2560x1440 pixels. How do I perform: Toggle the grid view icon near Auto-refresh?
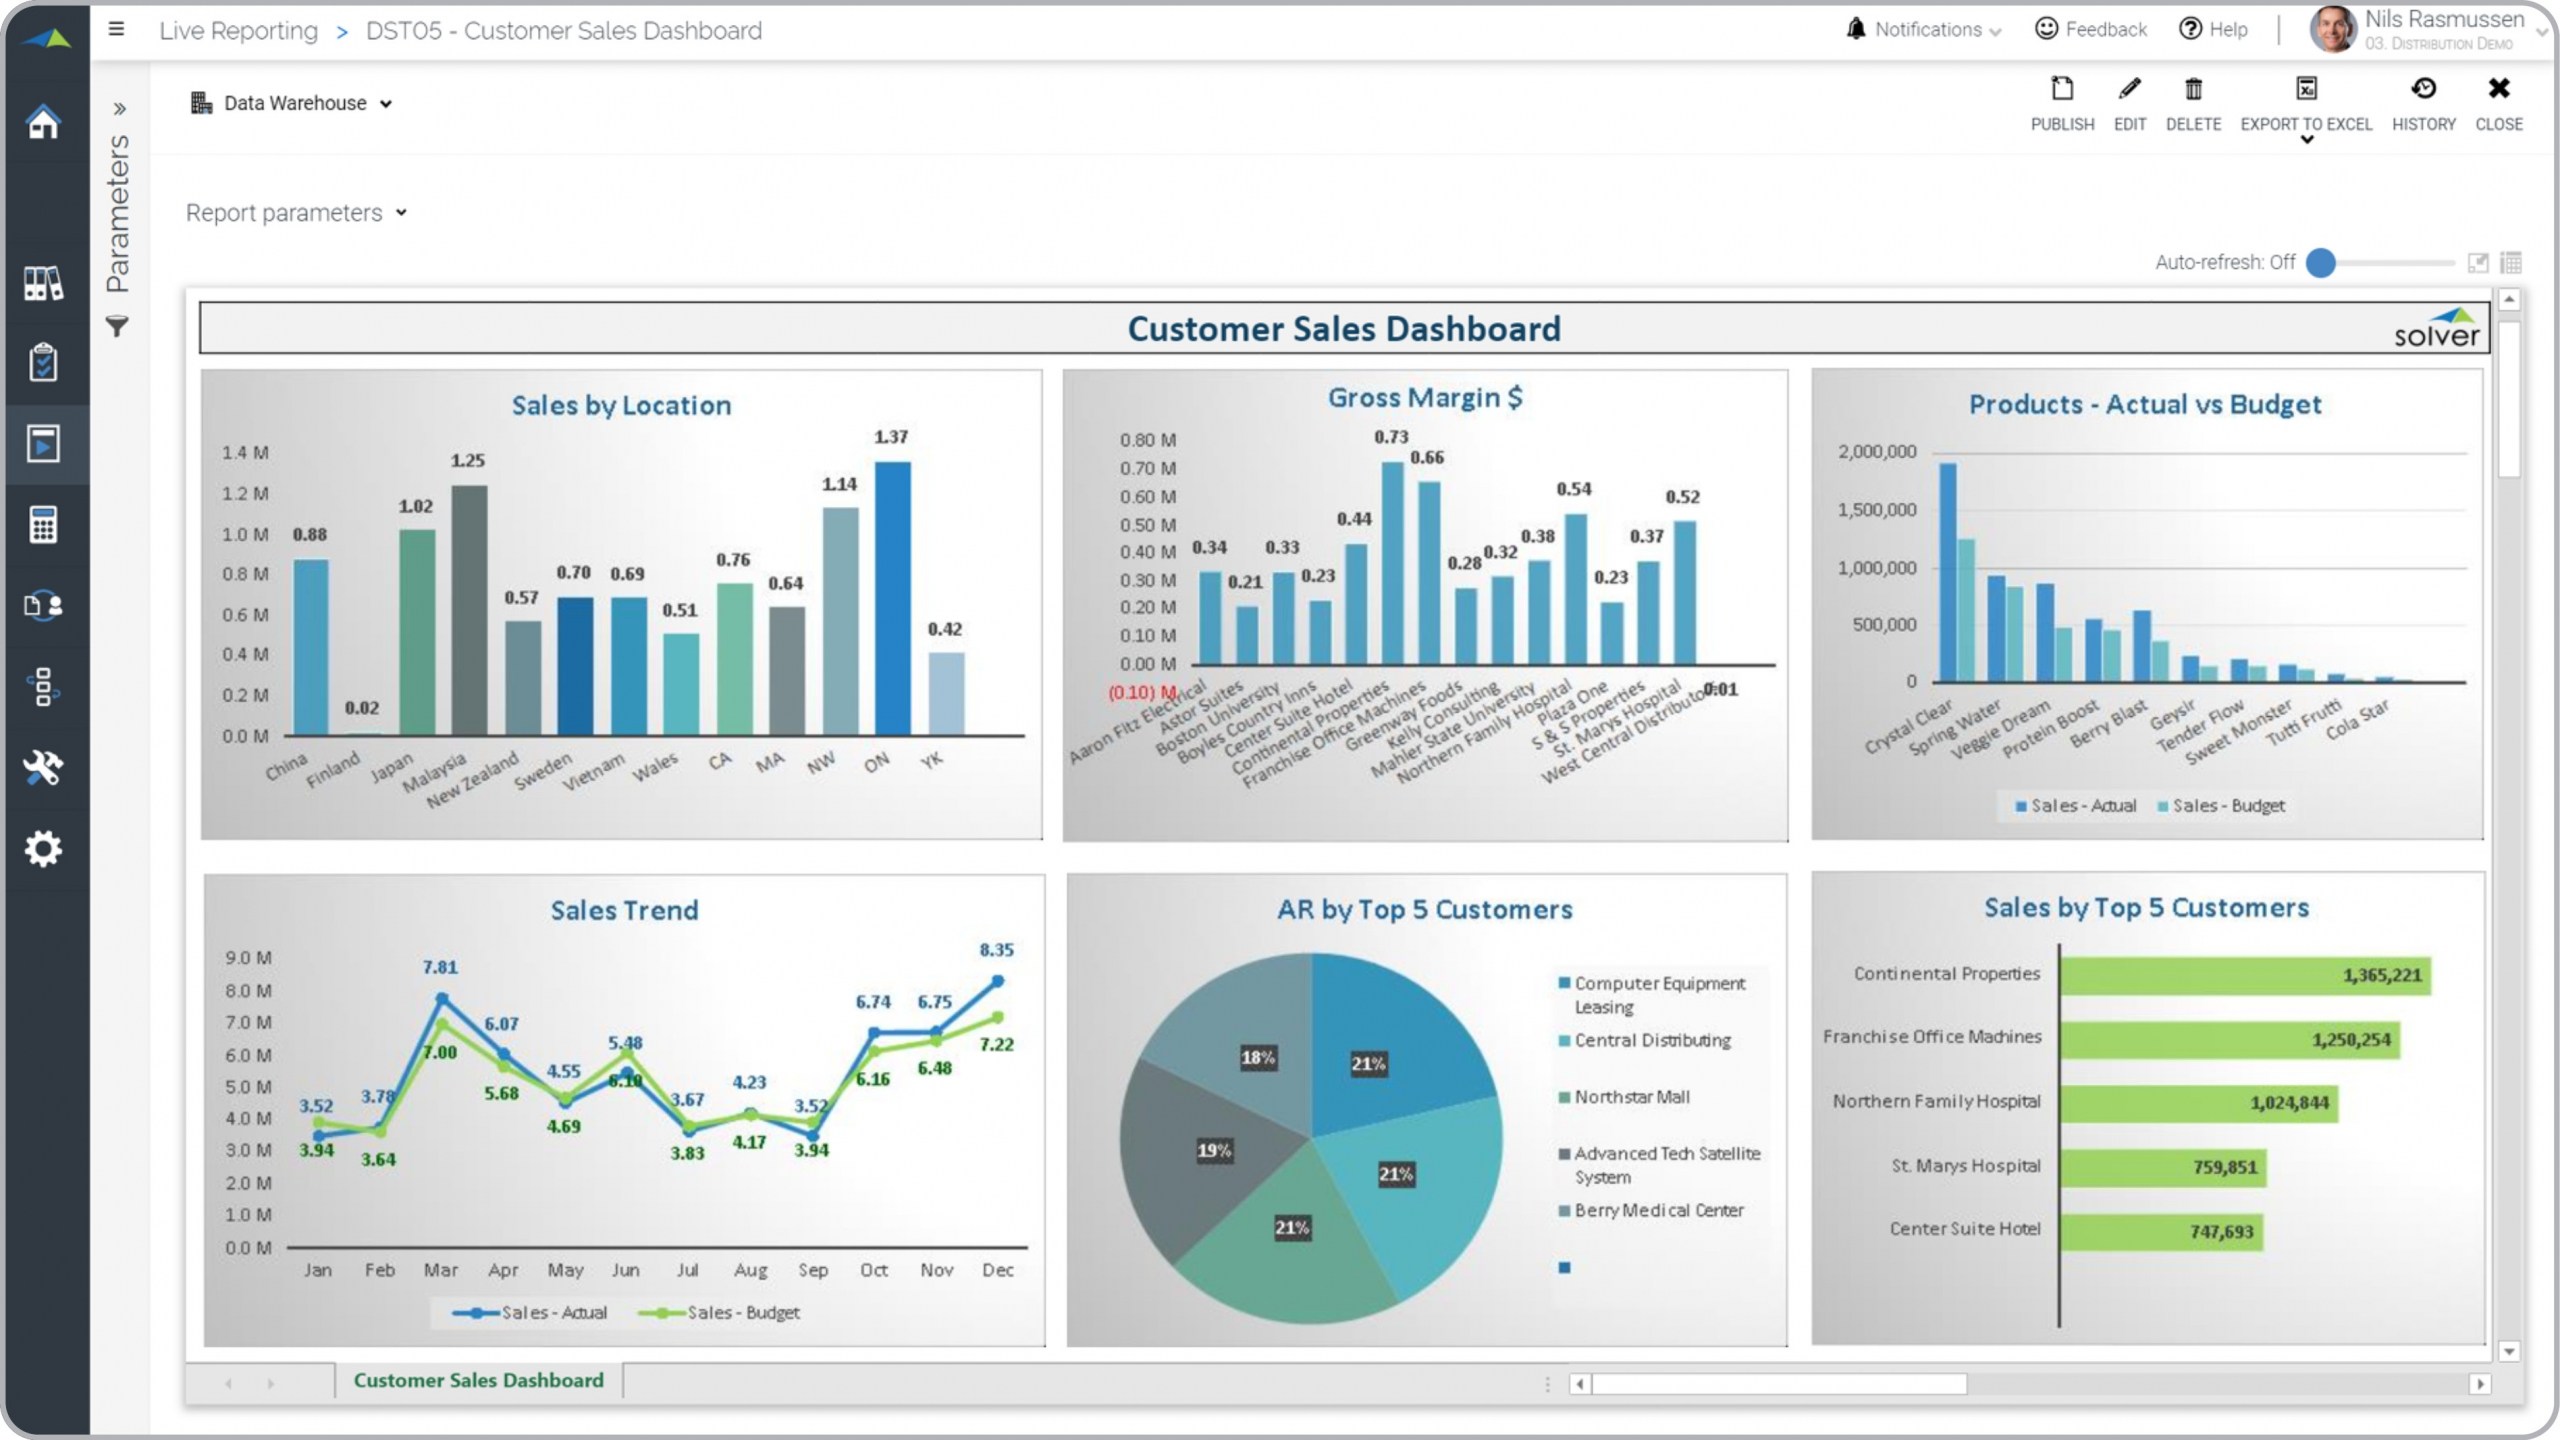click(2510, 263)
